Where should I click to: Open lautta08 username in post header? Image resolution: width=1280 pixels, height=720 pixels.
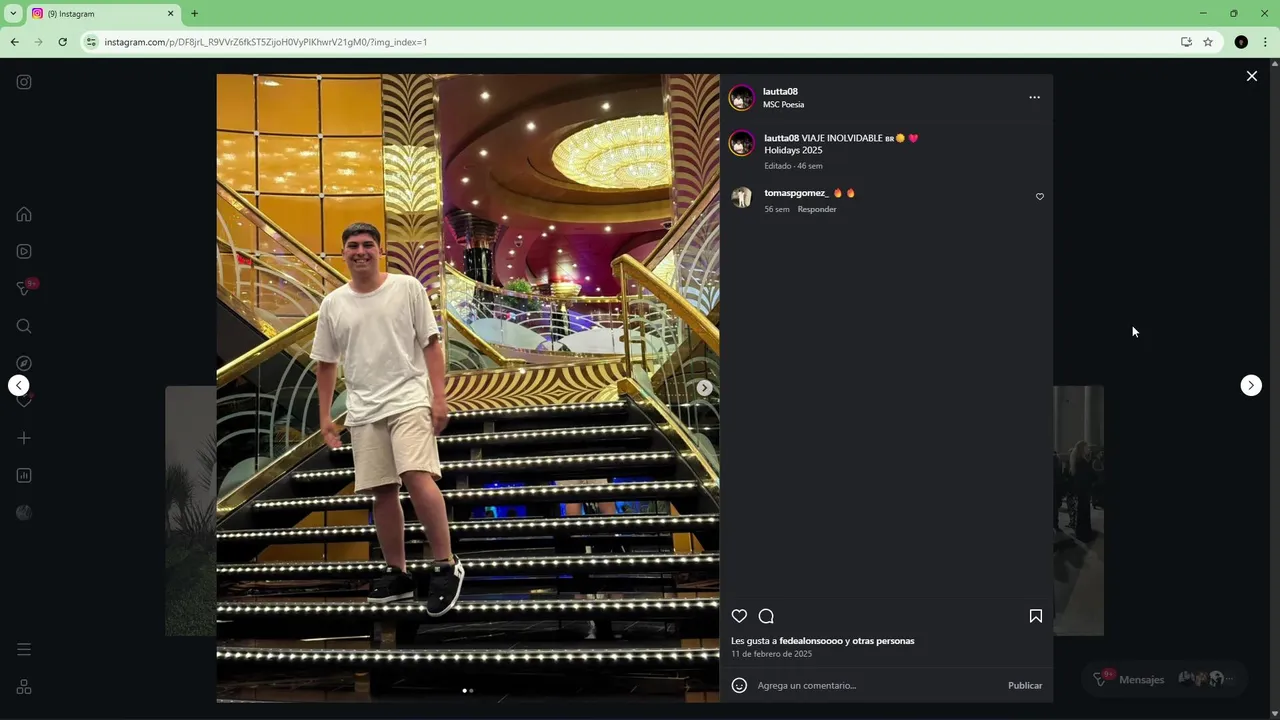click(780, 92)
